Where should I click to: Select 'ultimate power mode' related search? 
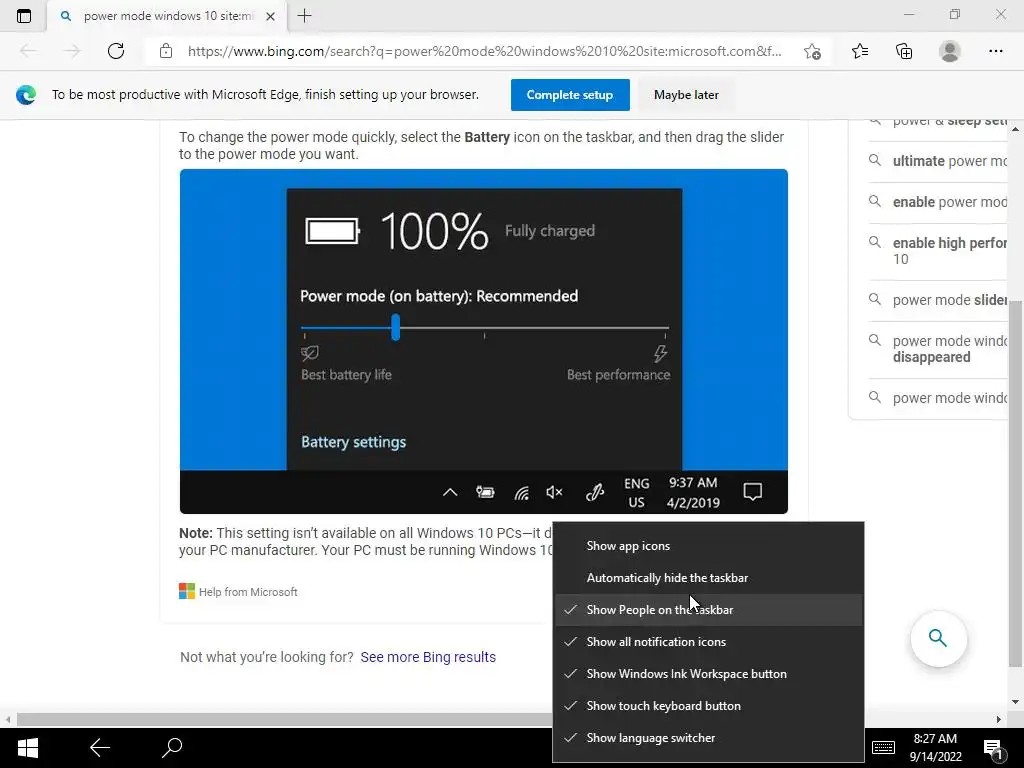pos(938,161)
